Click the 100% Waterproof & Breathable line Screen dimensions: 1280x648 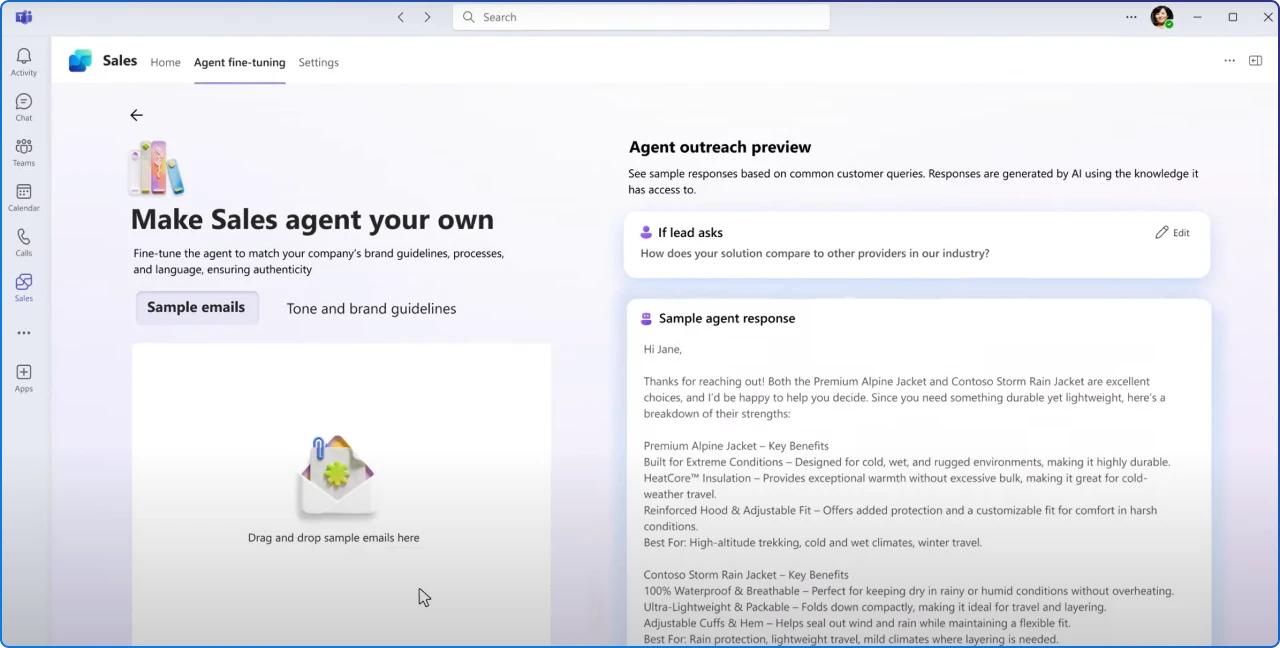908,591
